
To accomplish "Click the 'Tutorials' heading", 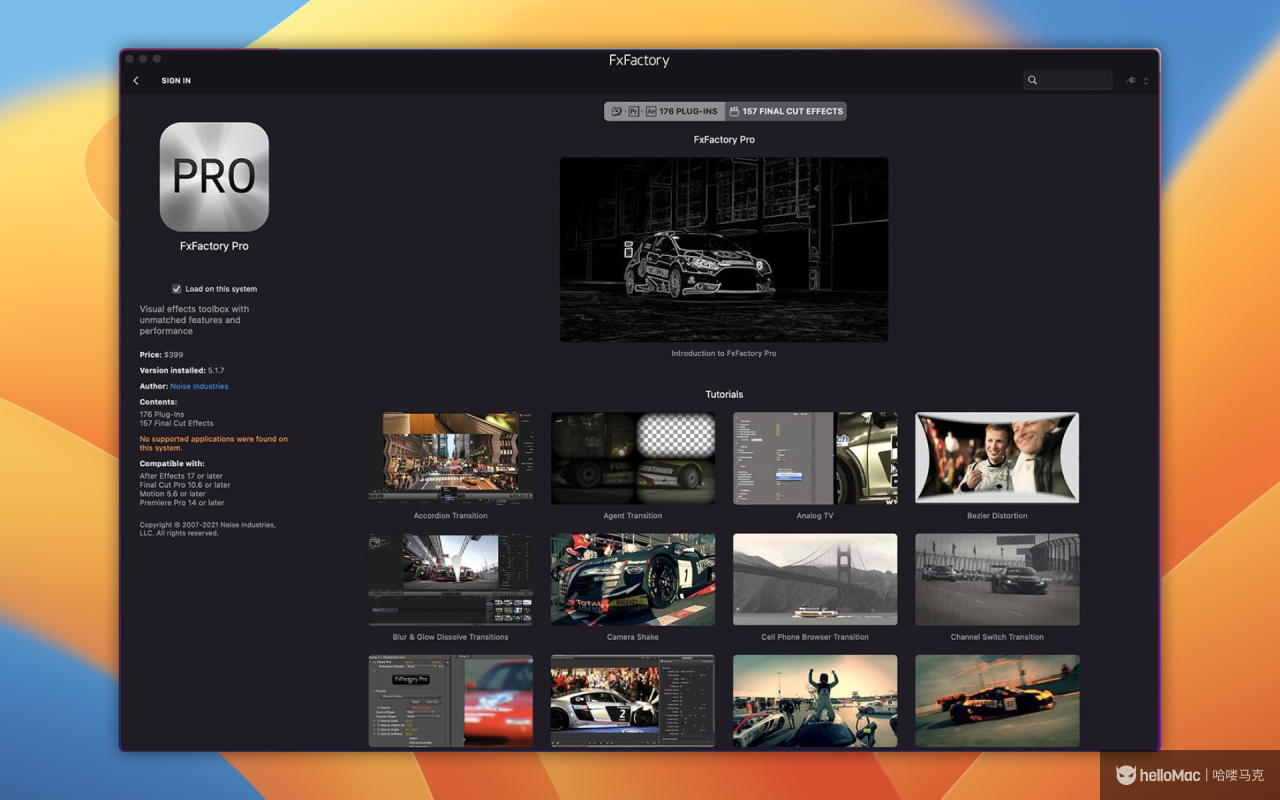I will tap(724, 395).
